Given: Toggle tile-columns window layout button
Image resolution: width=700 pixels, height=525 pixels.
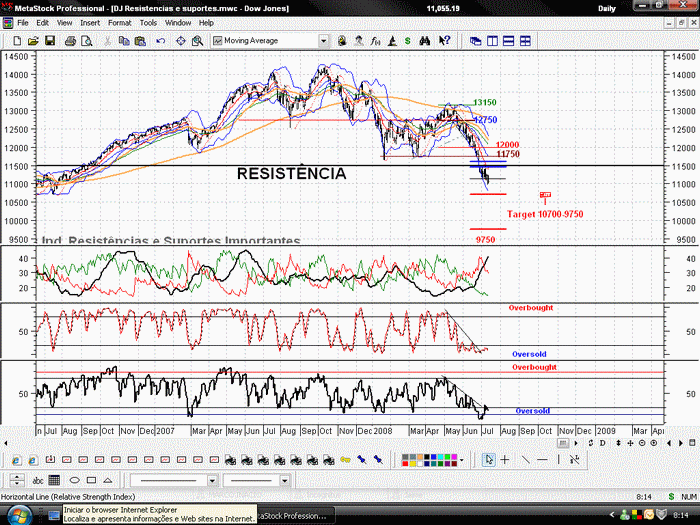Looking at the screenshot, I should (x=492, y=41).
